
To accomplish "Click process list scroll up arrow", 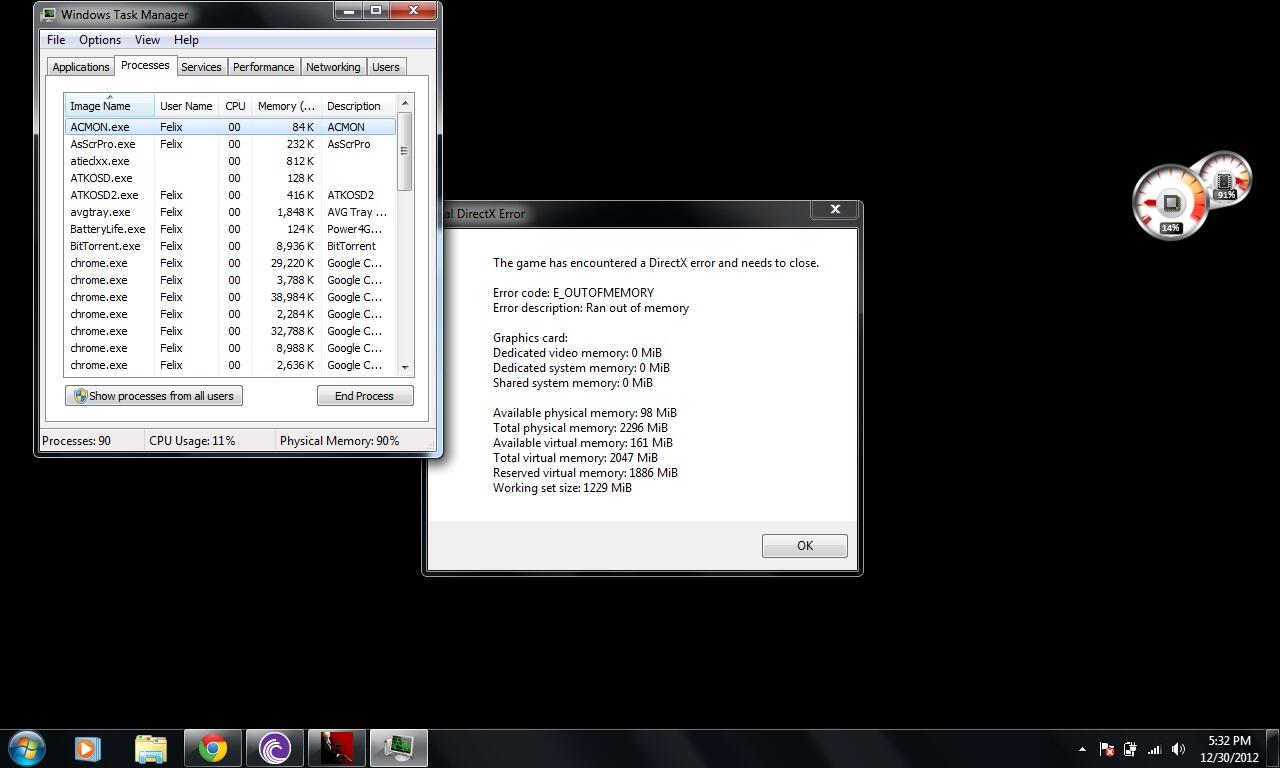I will tap(405, 104).
